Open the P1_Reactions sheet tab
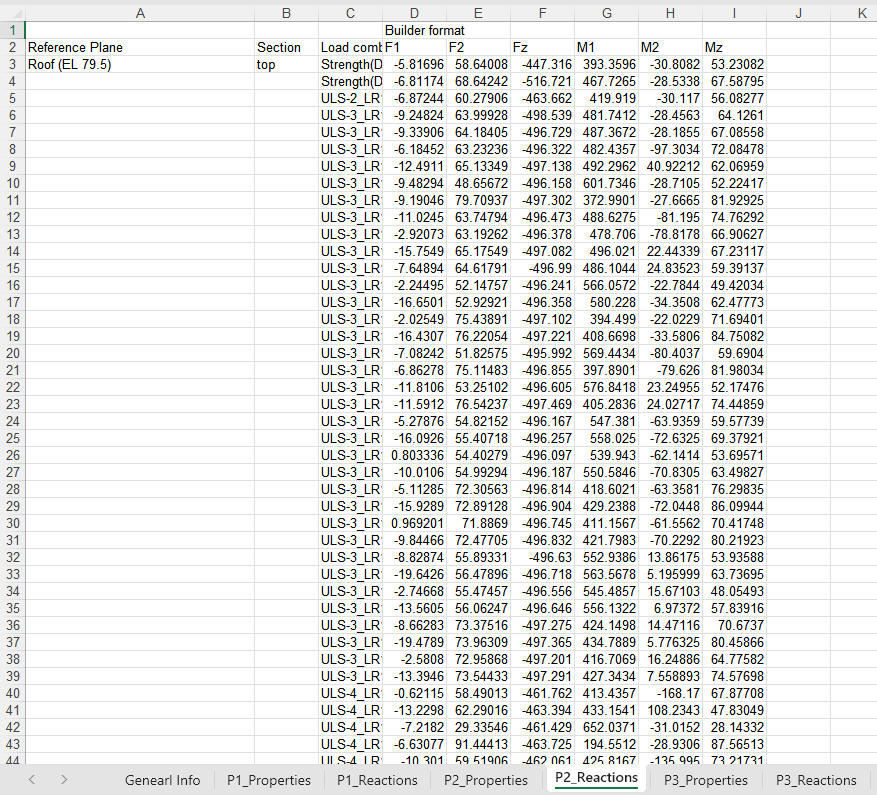The height and width of the screenshot is (795, 877). [377, 780]
